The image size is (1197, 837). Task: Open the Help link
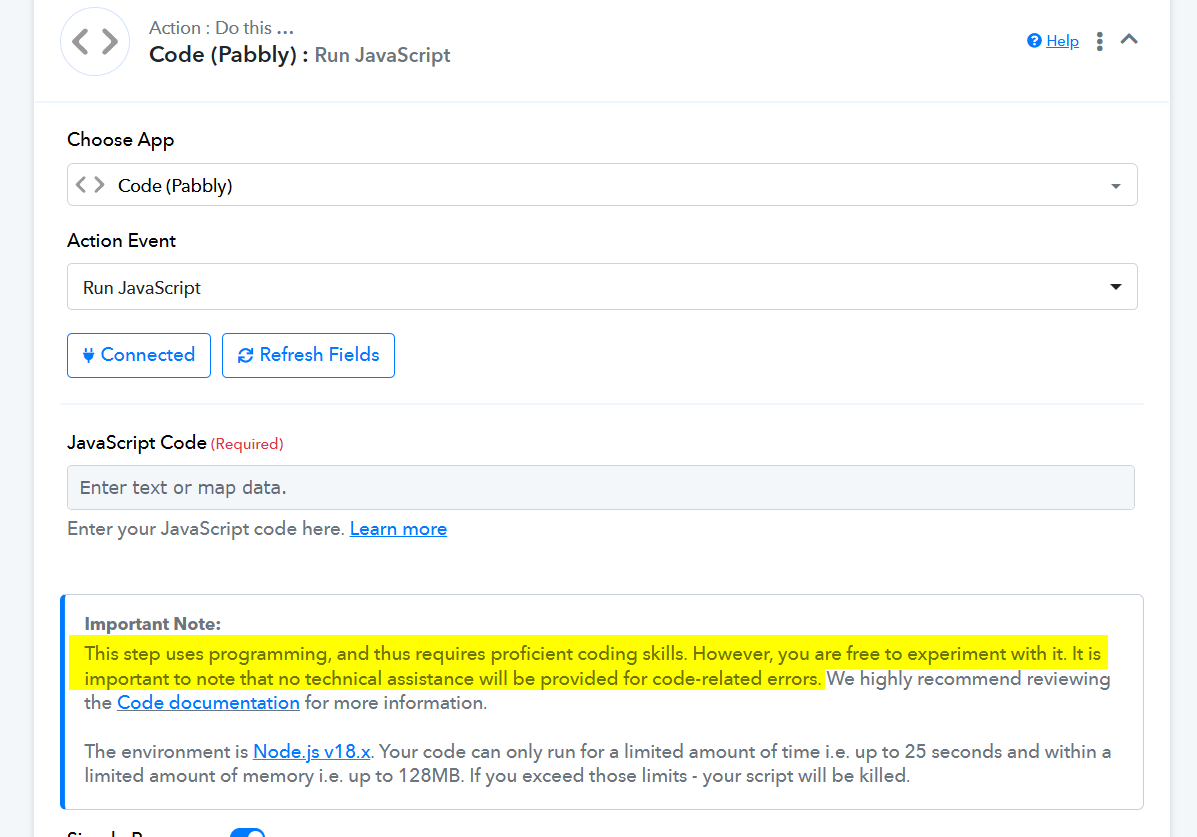click(1062, 41)
